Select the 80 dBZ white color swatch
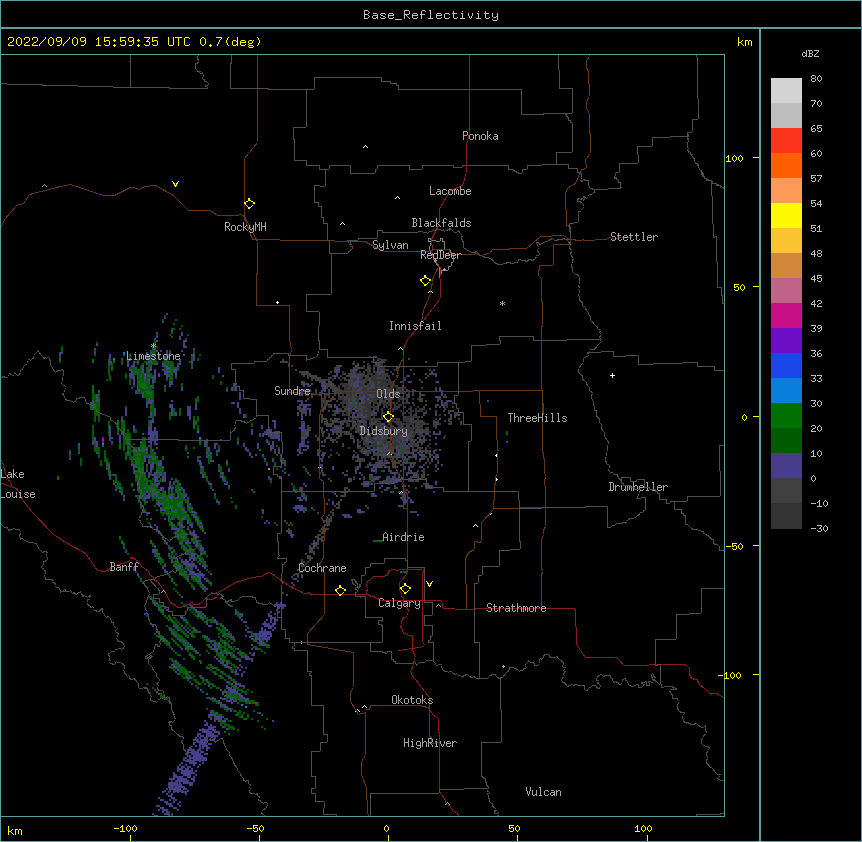Screen dimensions: 862x842 tap(786, 91)
